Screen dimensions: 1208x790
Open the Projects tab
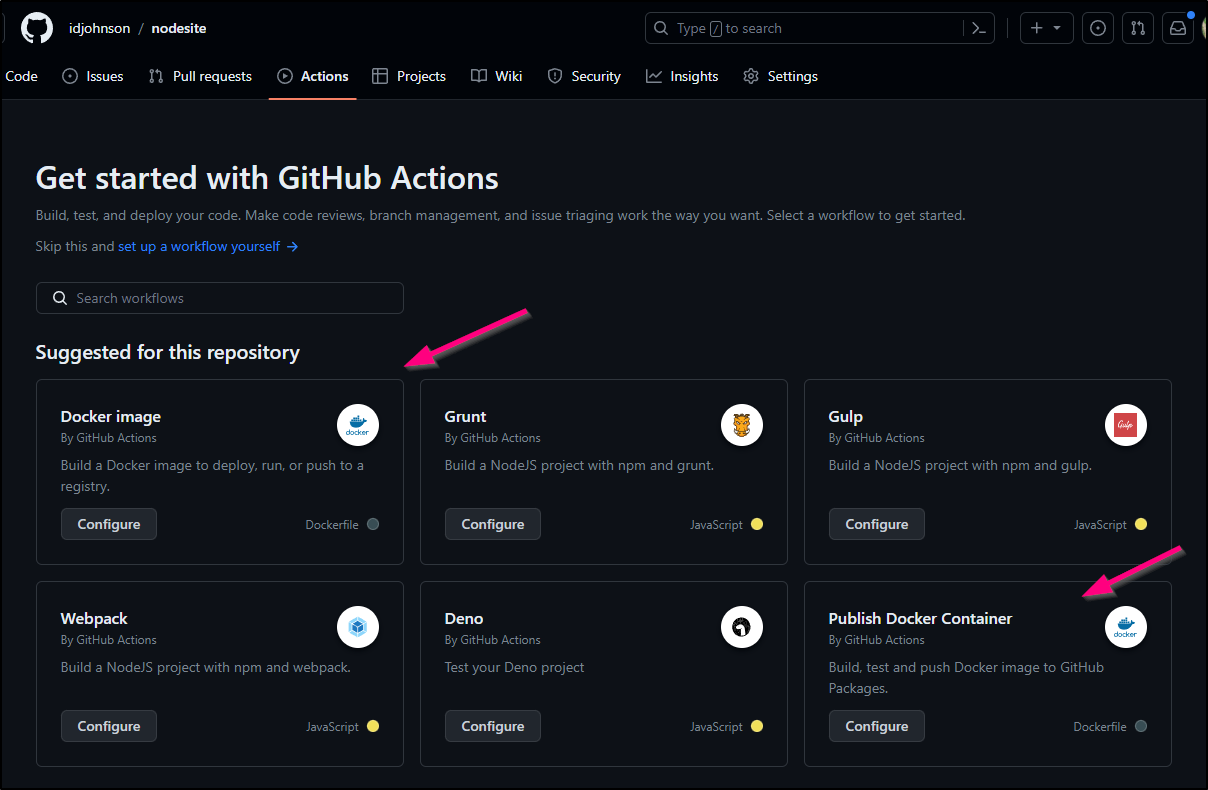point(409,76)
